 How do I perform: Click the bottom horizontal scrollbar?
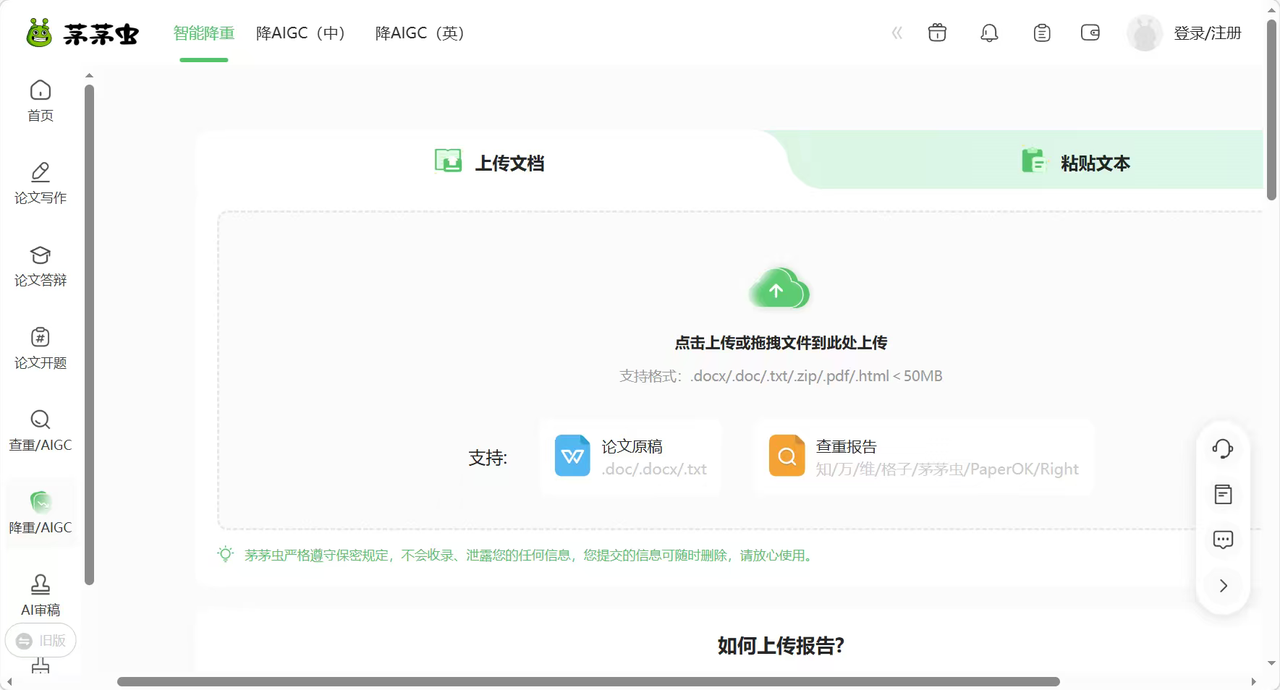coord(588,682)
